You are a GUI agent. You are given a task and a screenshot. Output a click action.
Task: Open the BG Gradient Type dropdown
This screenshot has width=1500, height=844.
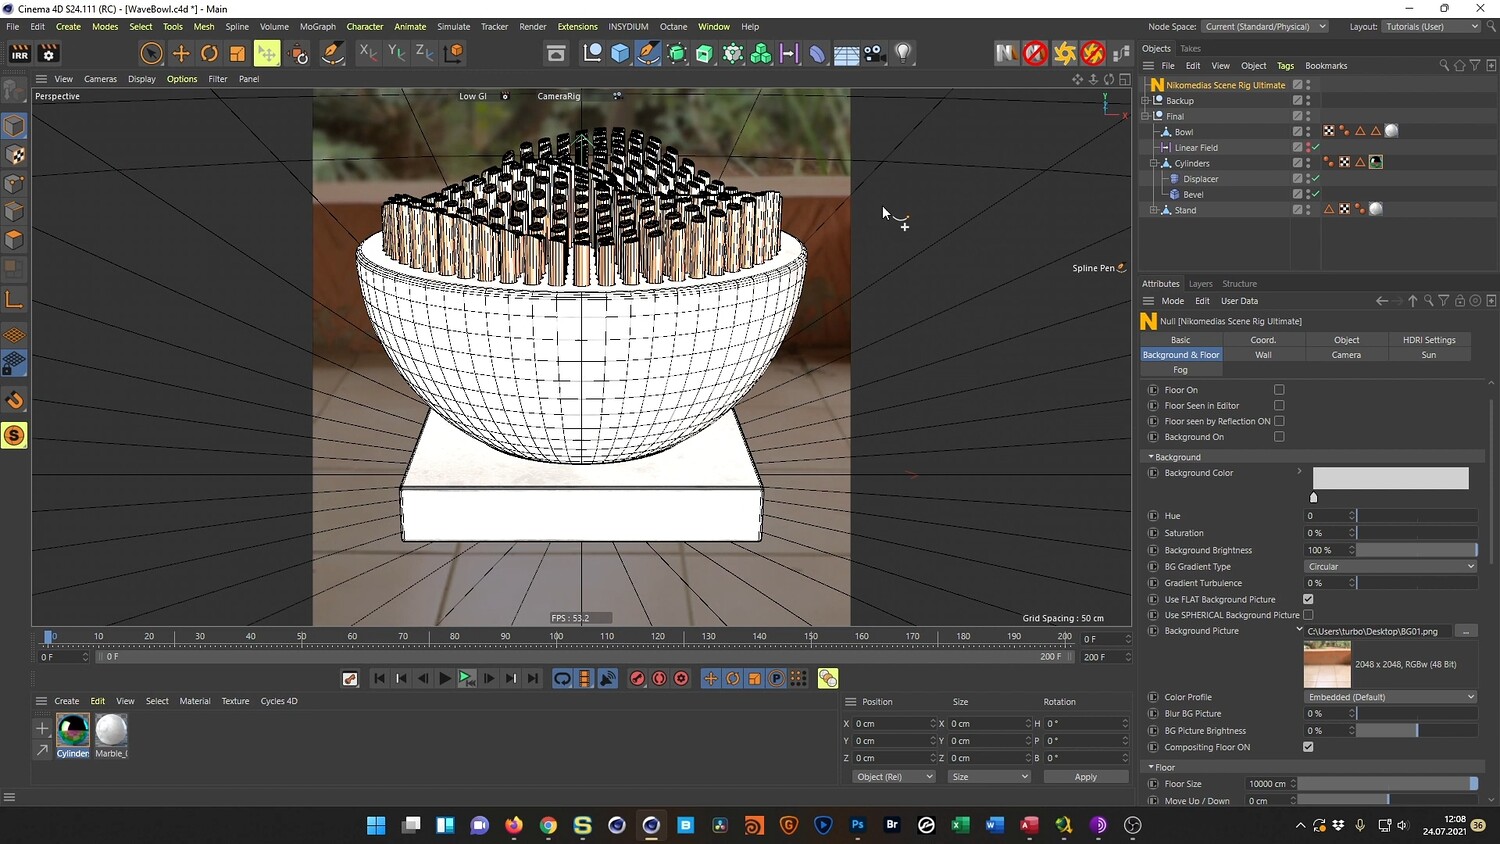tap(1390, 566)
